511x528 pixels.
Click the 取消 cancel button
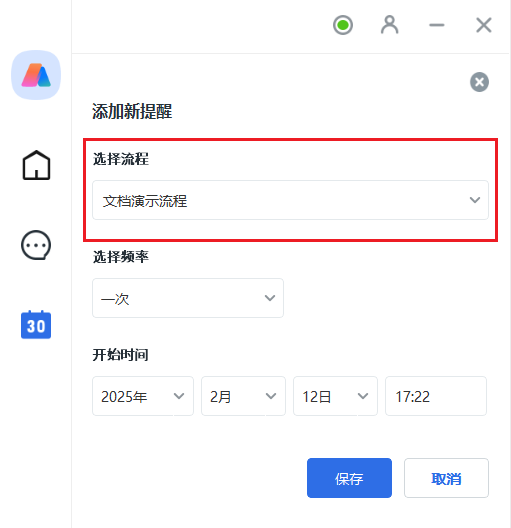[446, 478]
